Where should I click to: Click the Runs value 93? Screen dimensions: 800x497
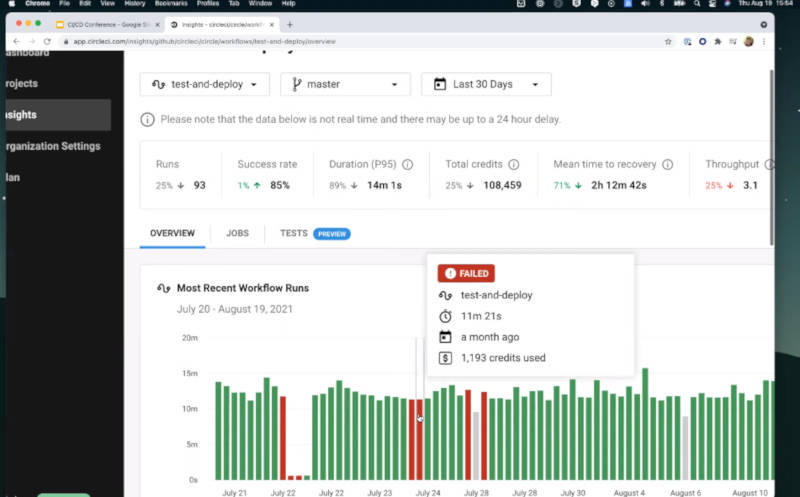[199, 185]
